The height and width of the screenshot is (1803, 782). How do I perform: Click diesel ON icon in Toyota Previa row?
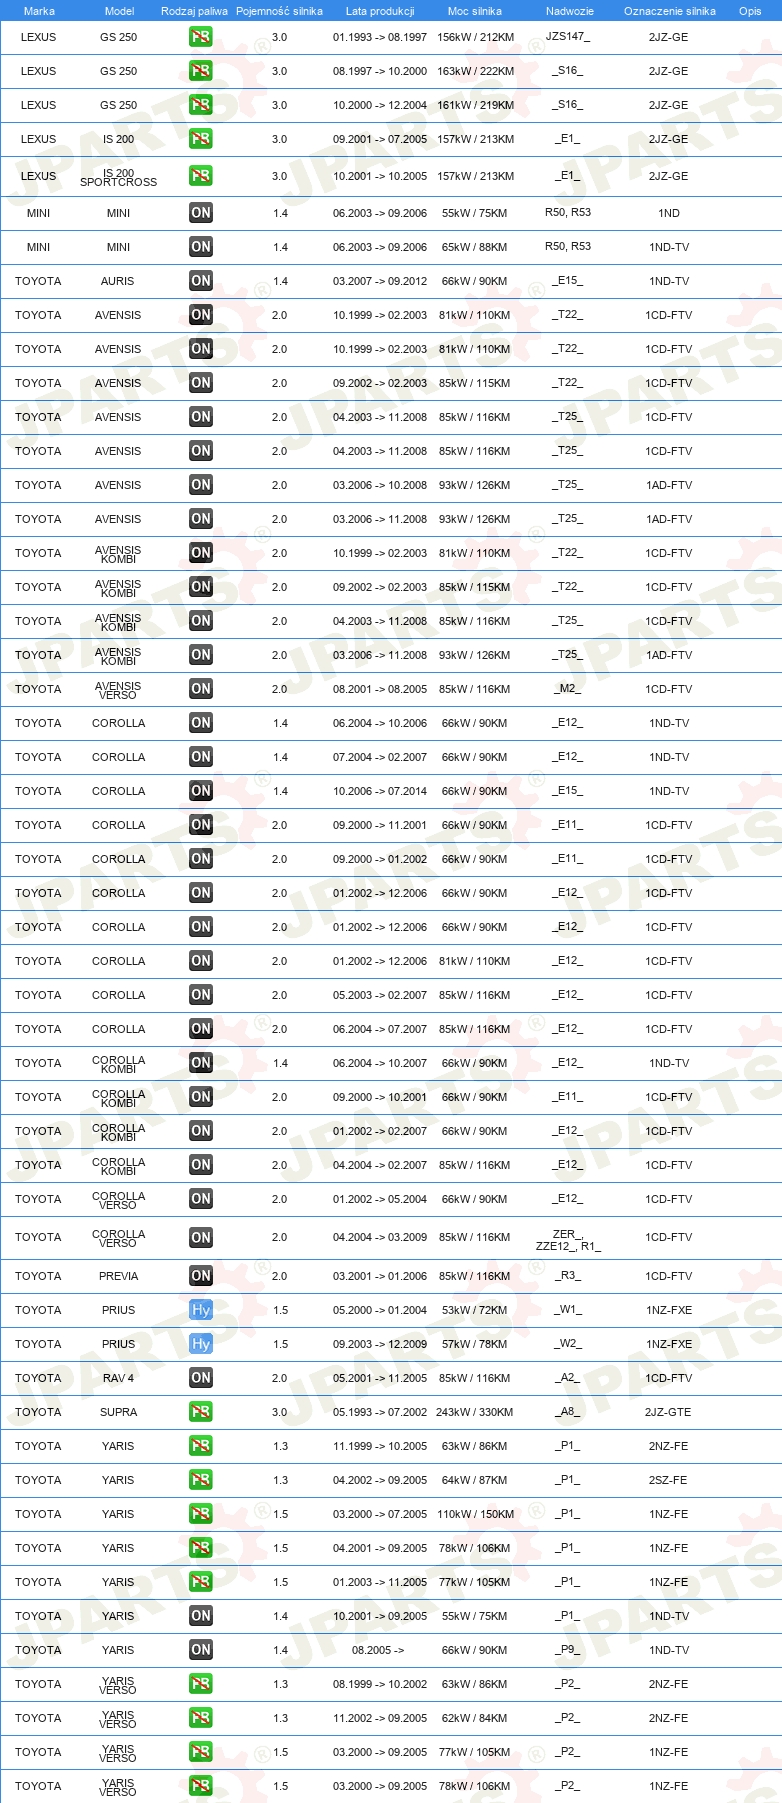click(x=201, y=1276)
